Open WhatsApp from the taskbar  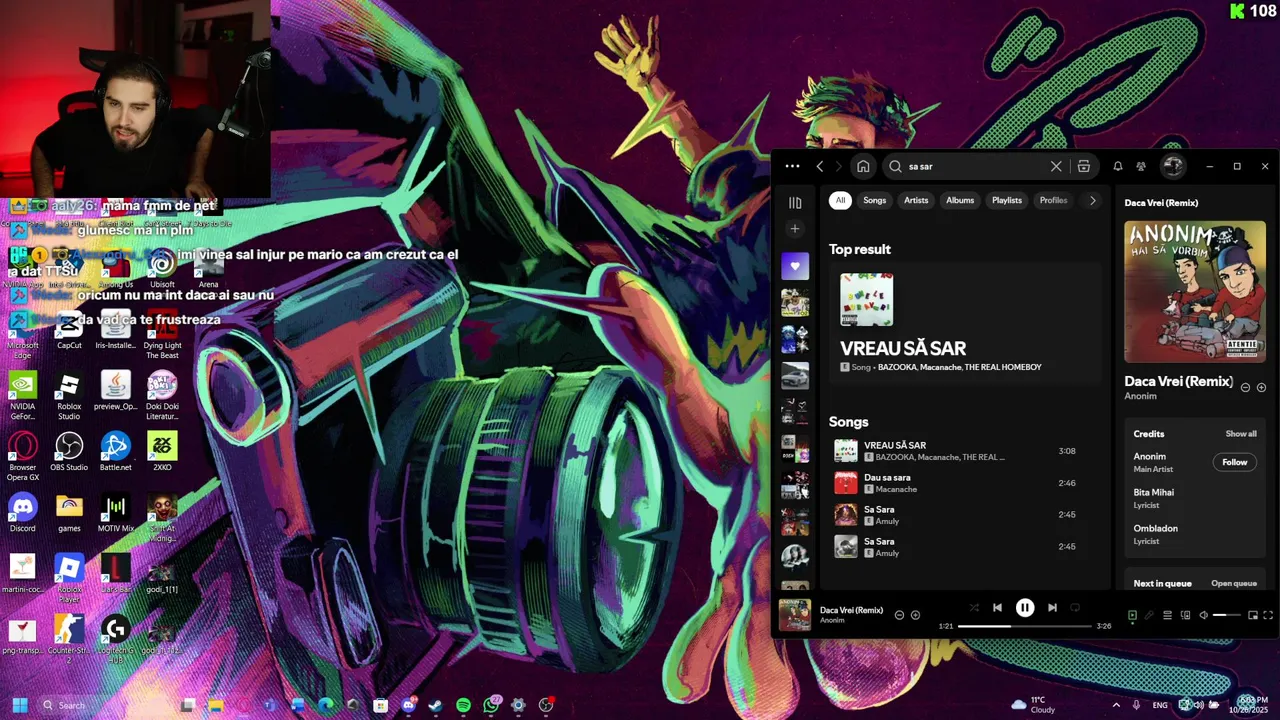coord(491,705)
